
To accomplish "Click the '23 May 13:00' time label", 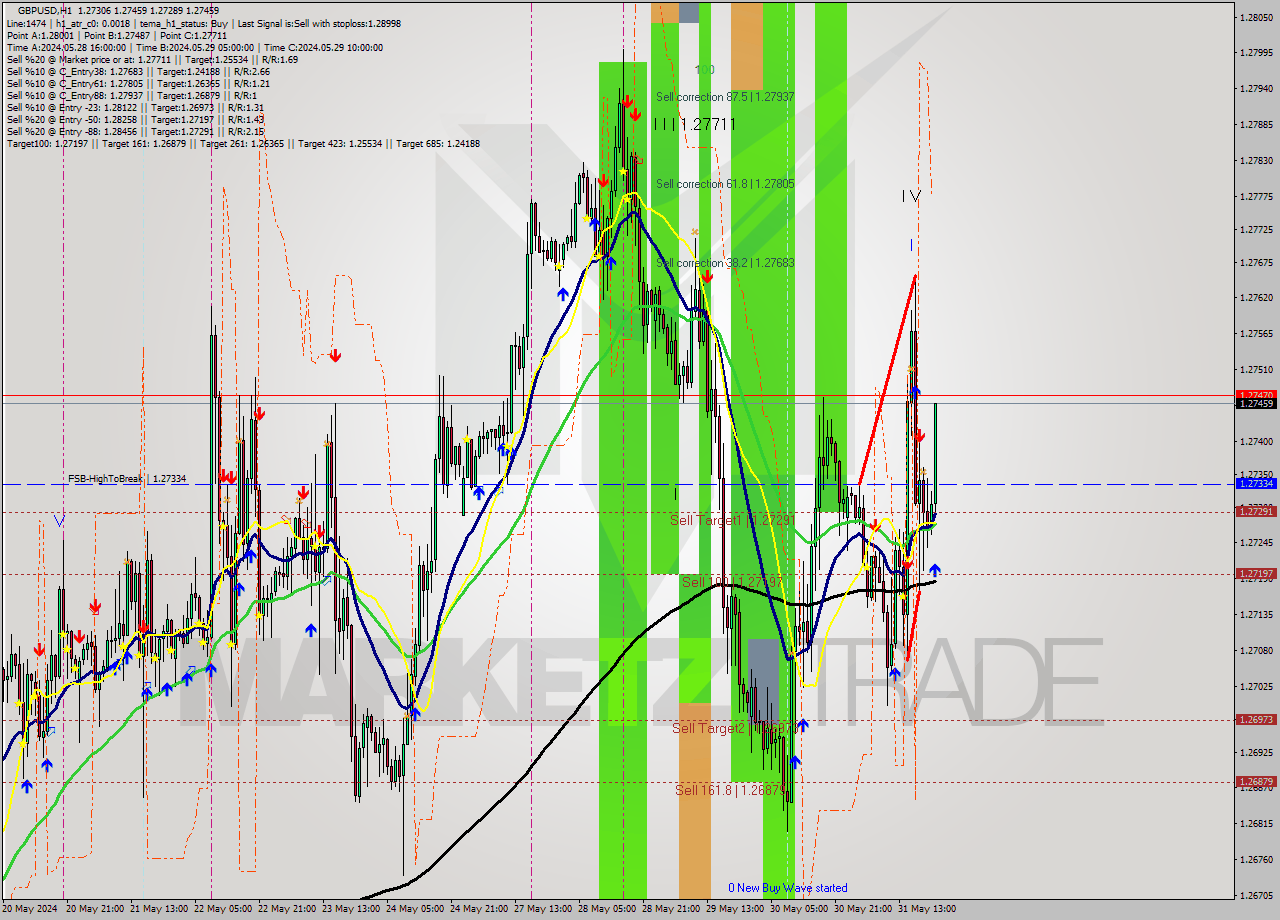I will (349, 909).
